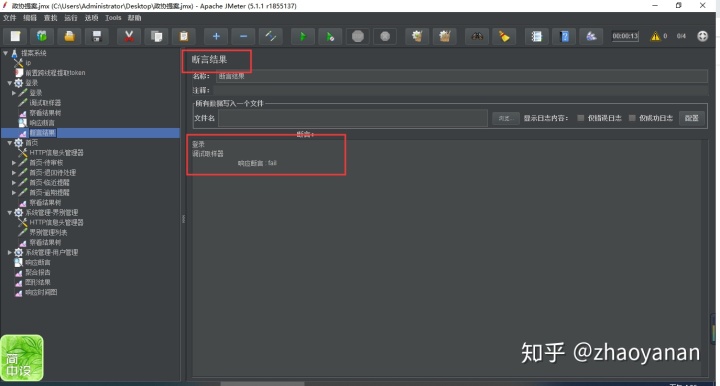Click the Stop test toolbar icon
This screenshot has height=386, width=720.
358,36
